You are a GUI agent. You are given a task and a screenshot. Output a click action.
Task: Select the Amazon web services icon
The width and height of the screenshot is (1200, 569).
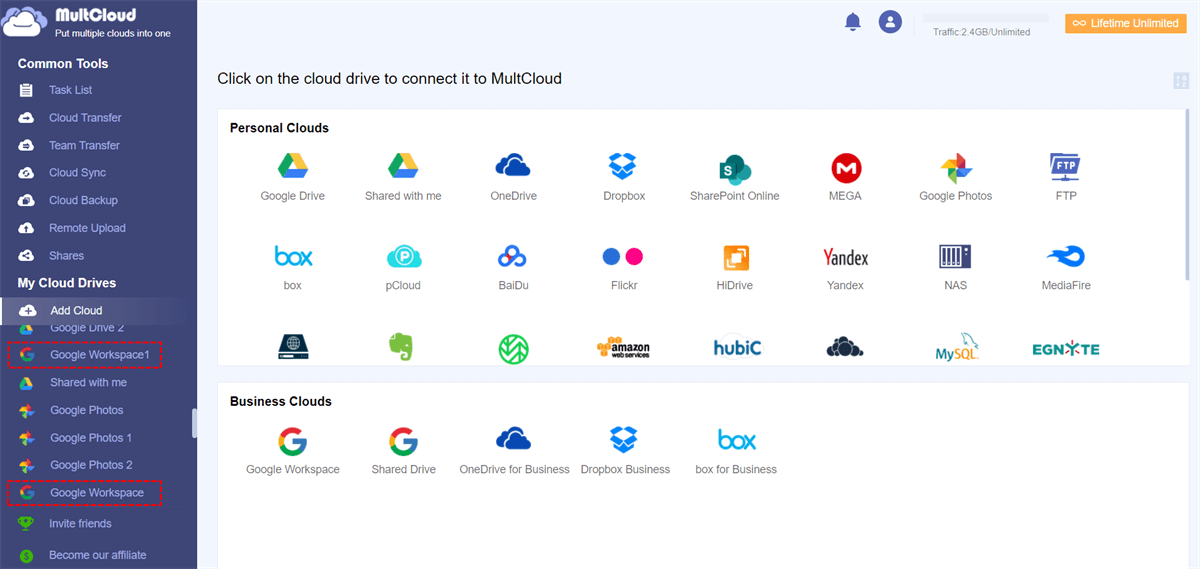pyautogui.click(x=624, y=347)
